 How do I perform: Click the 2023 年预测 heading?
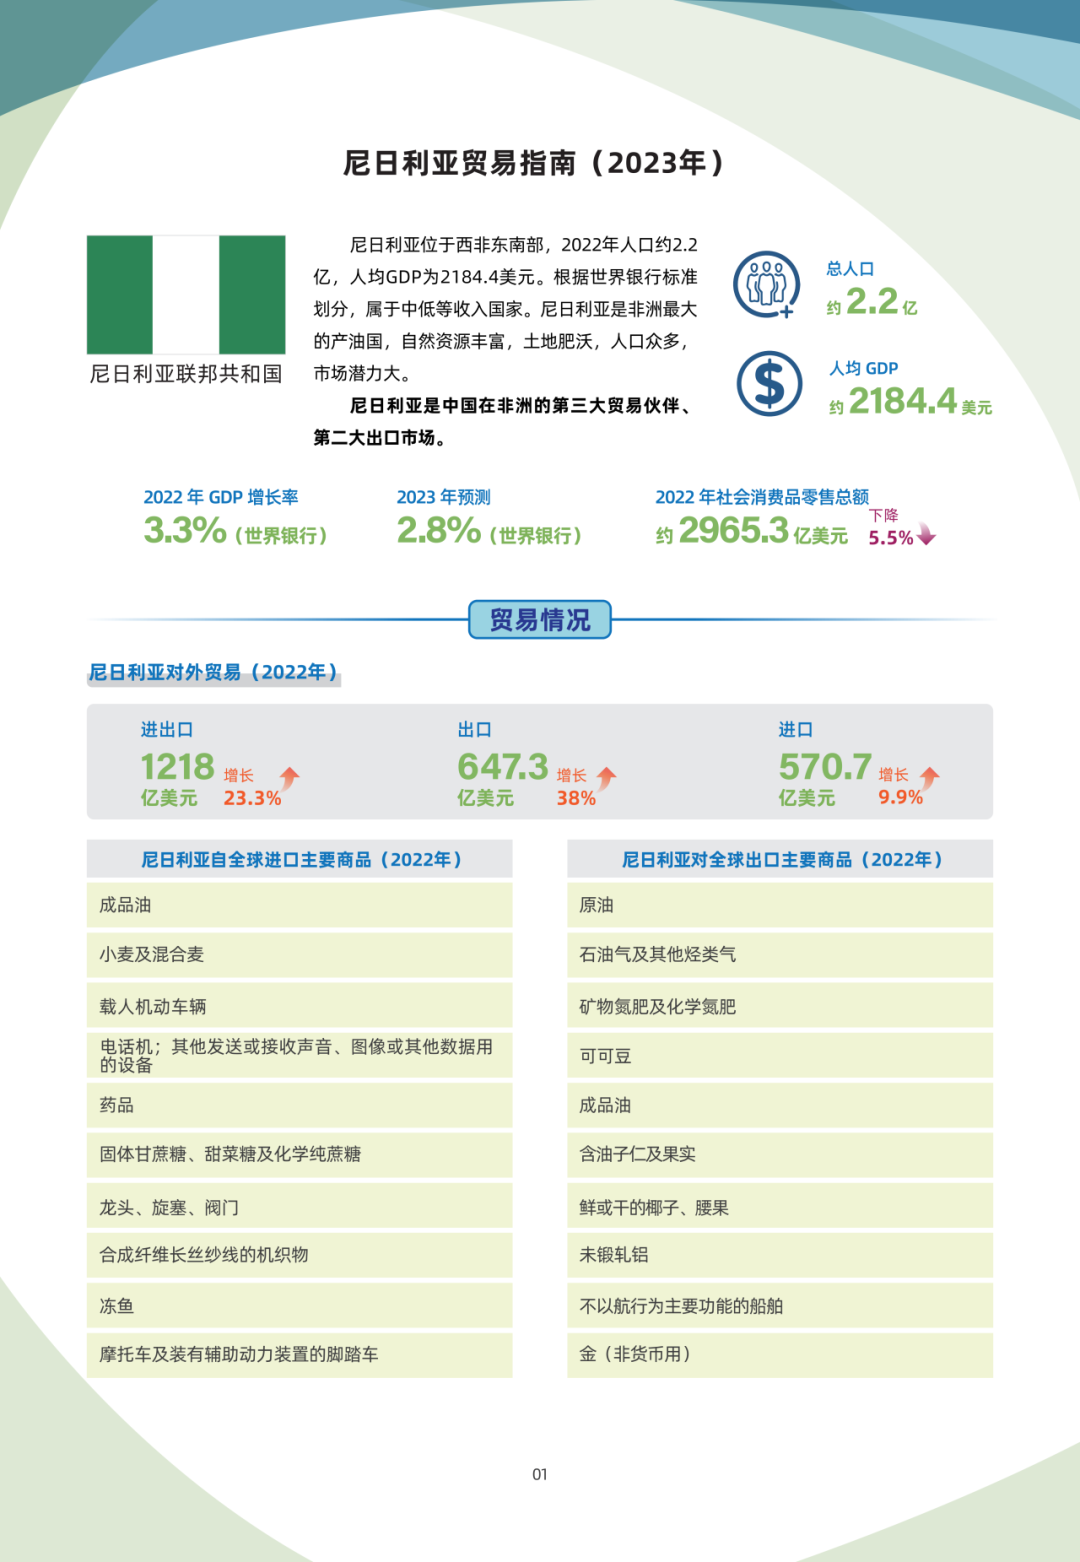443,497
